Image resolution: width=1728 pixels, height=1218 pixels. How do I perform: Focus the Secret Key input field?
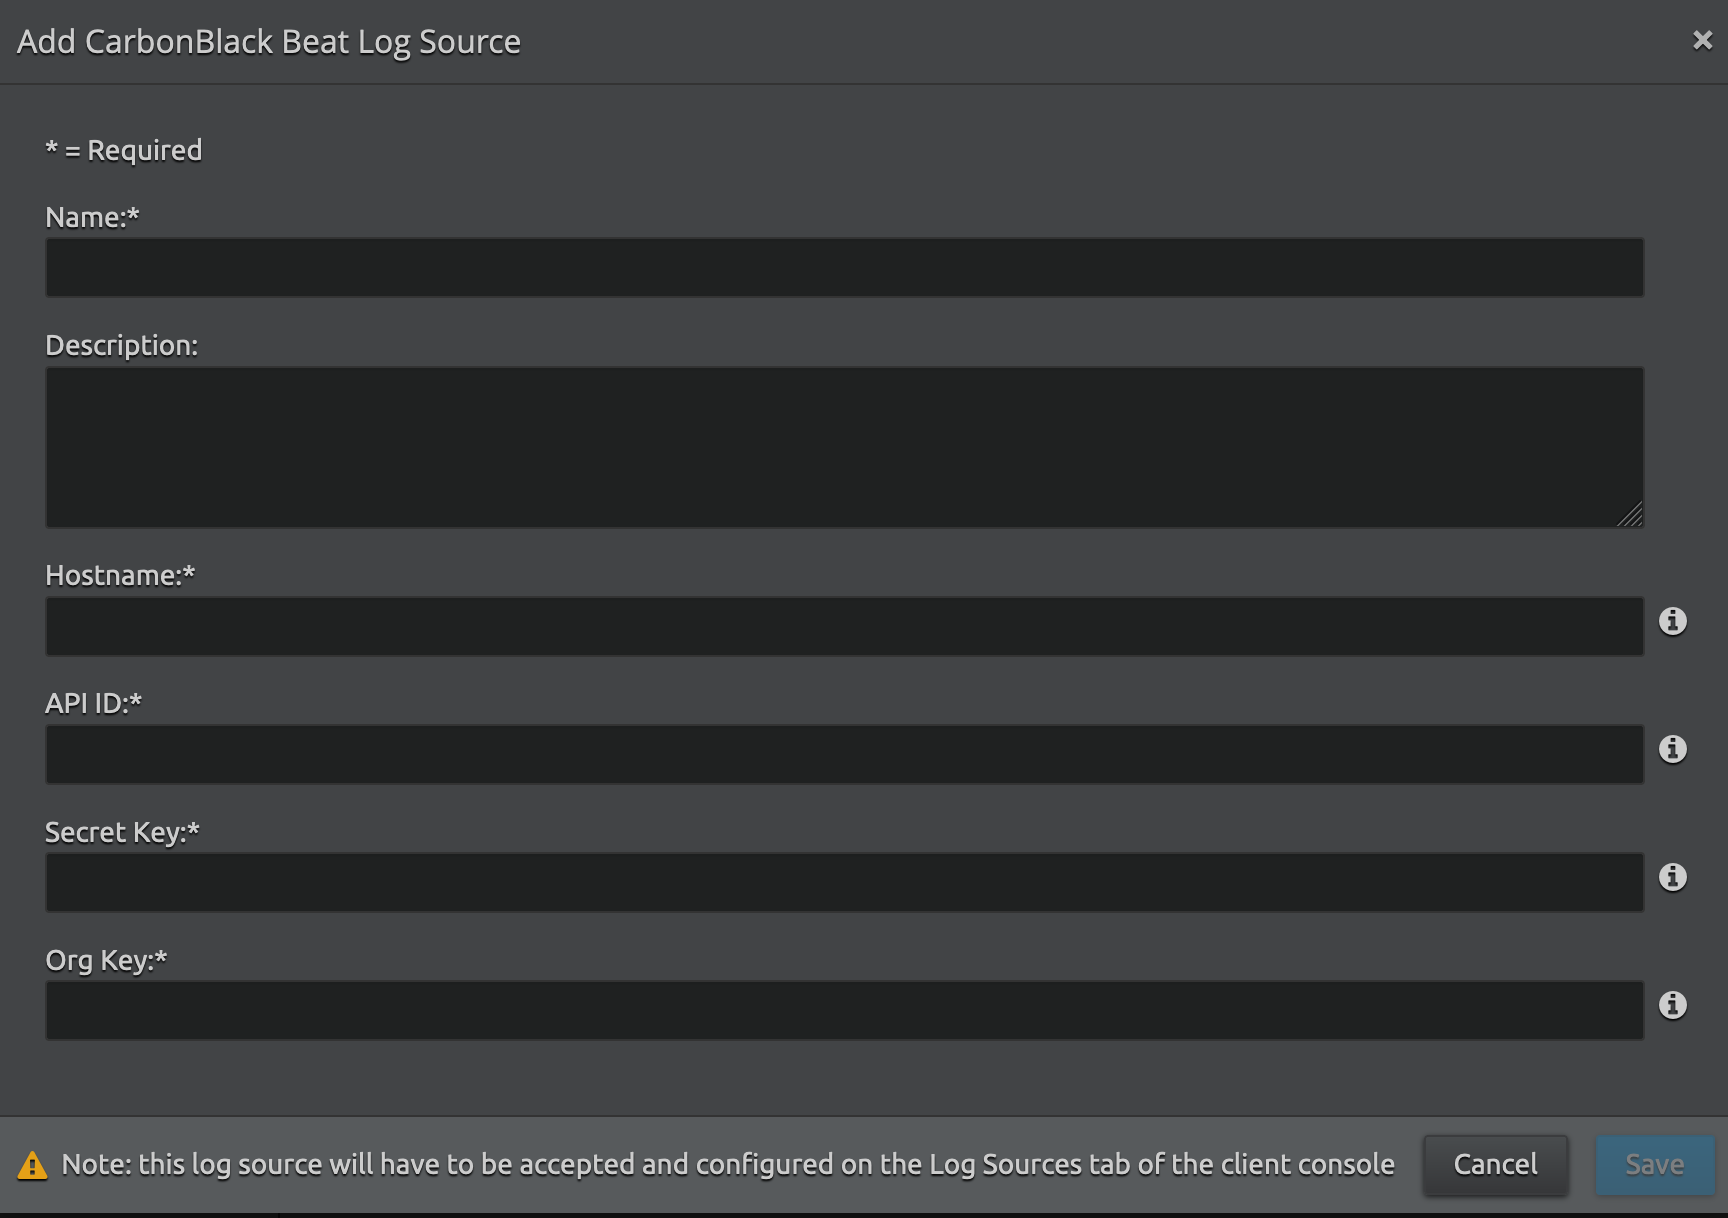[x=844, y=883]
